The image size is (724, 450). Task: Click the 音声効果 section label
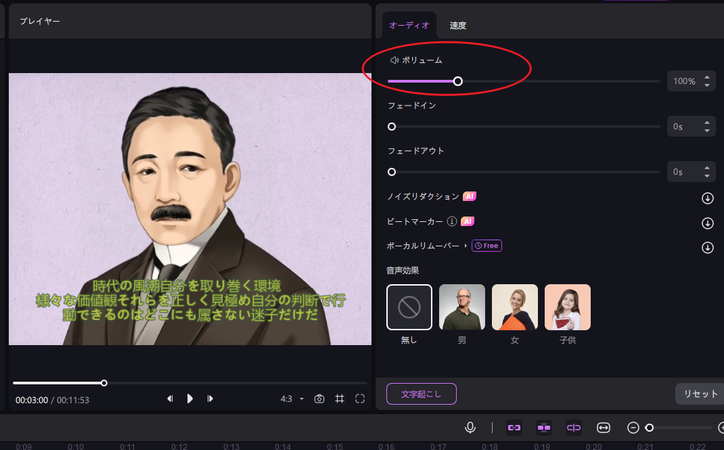click(402, 270)
